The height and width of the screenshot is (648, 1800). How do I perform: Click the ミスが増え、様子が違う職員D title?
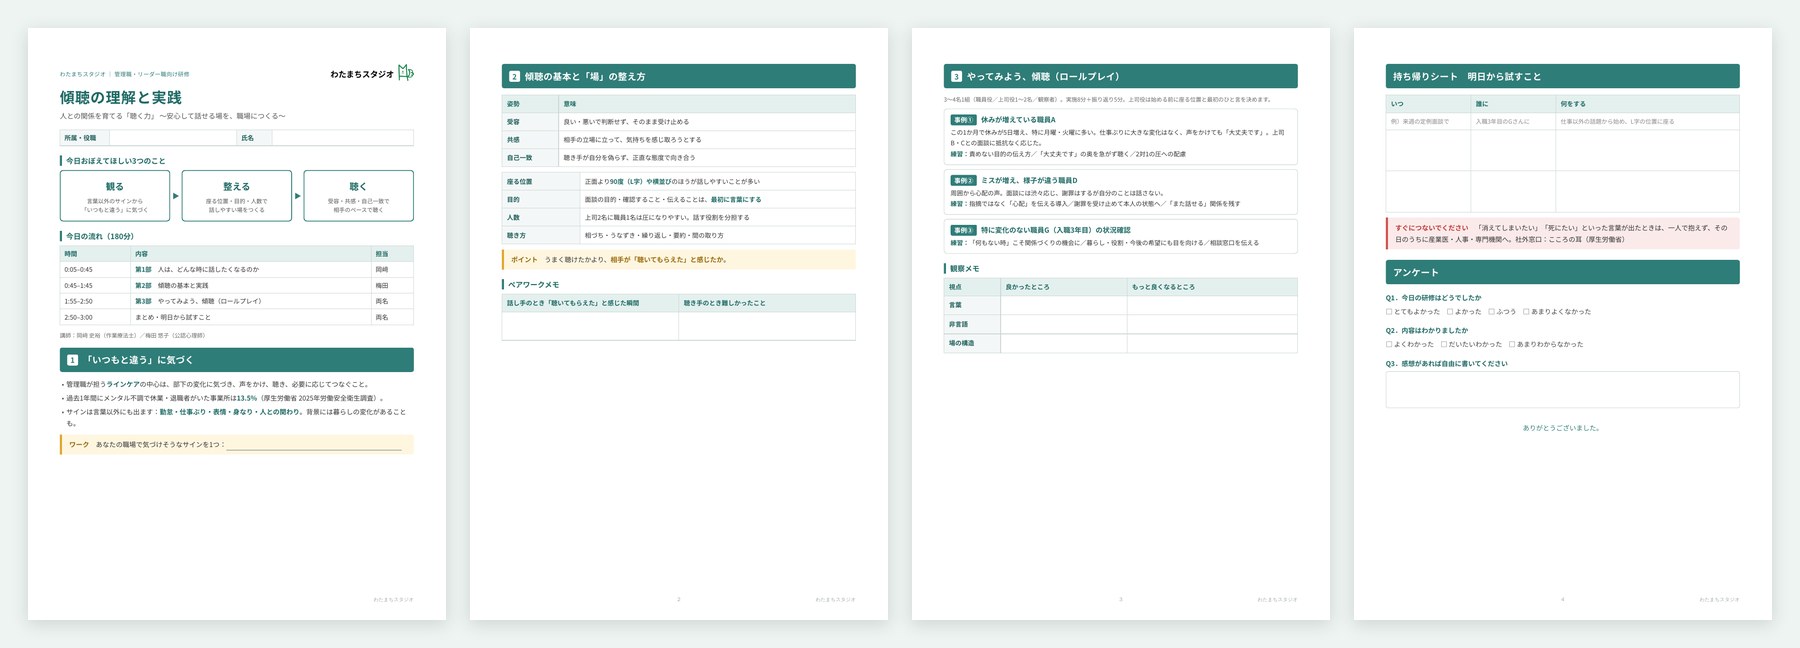1029,181
